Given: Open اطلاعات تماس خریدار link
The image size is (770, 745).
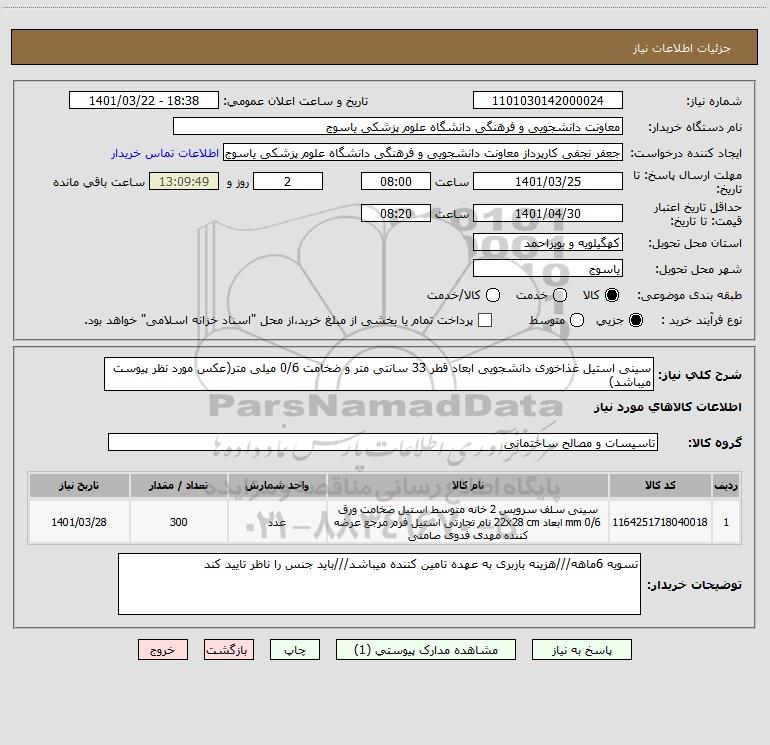Looking at the screenshot, I should [165, 153].
